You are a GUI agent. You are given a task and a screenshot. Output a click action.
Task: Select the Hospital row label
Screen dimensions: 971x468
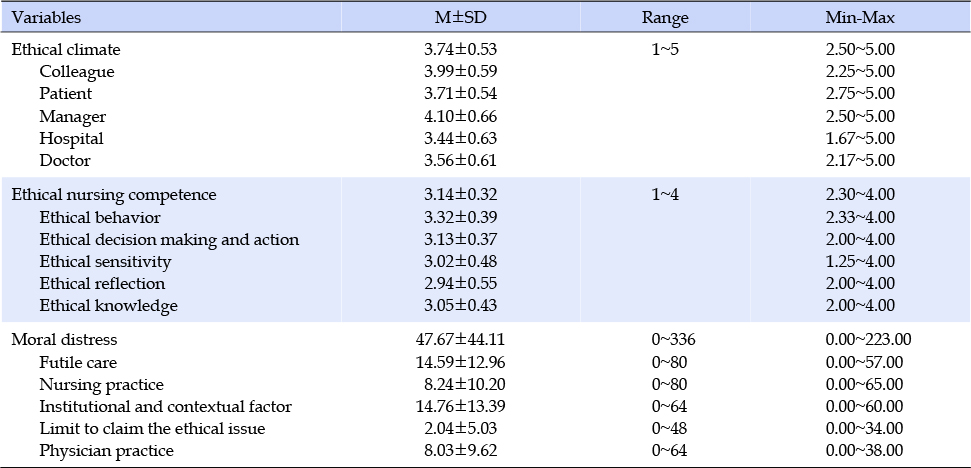pyautogui.click(x=71, y=139)
